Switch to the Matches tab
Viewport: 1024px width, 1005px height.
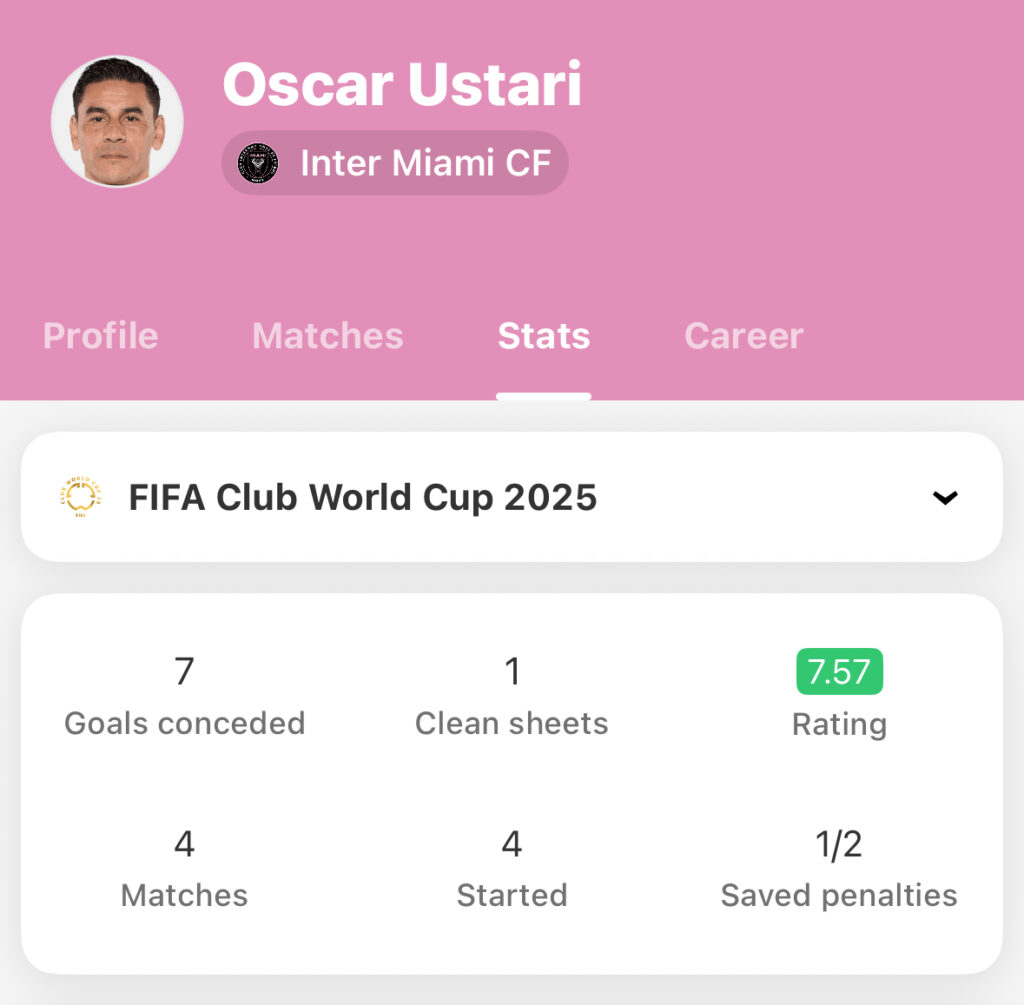point(328,336)
